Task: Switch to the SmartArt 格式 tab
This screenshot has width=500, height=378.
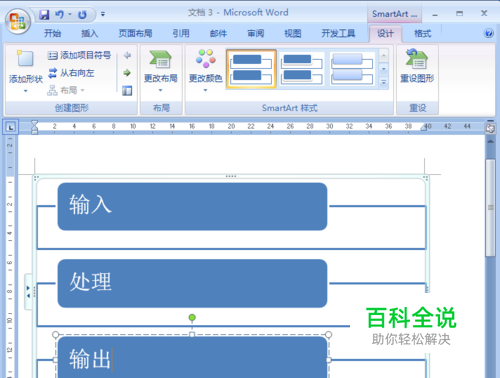Action: pyautogui.click(x=422, y=33)
